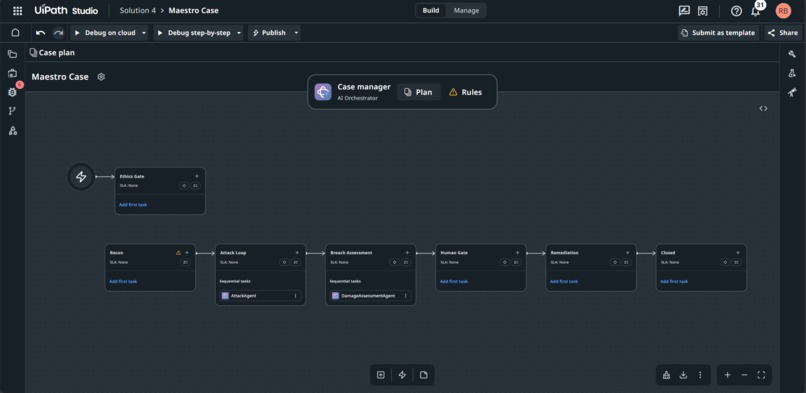The image size is (806, 393).
Task: Go to the home icon
Action: (15, 33)
